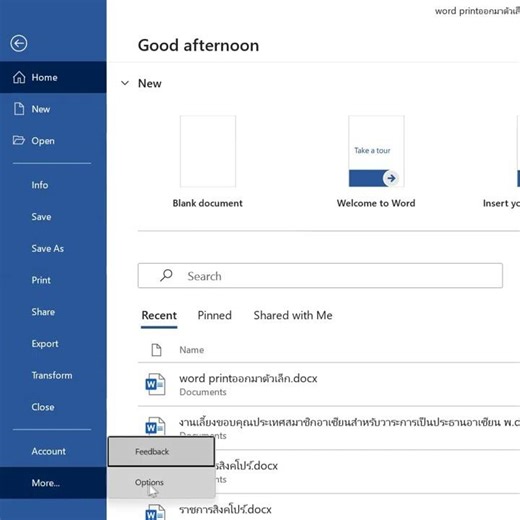Image resolution: width=520 pixels, height=520 pixels.
Task: Click the Welcome to Word caption
Action: (x=376, y=203)
